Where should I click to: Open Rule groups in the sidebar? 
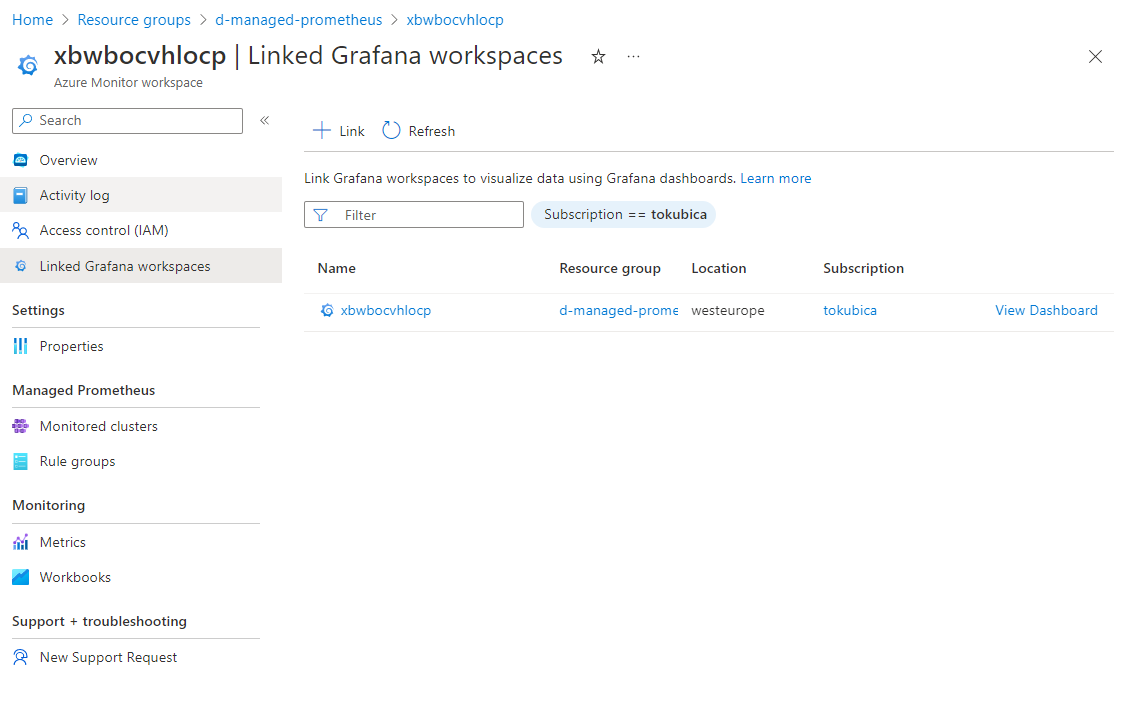pos(77,461)
